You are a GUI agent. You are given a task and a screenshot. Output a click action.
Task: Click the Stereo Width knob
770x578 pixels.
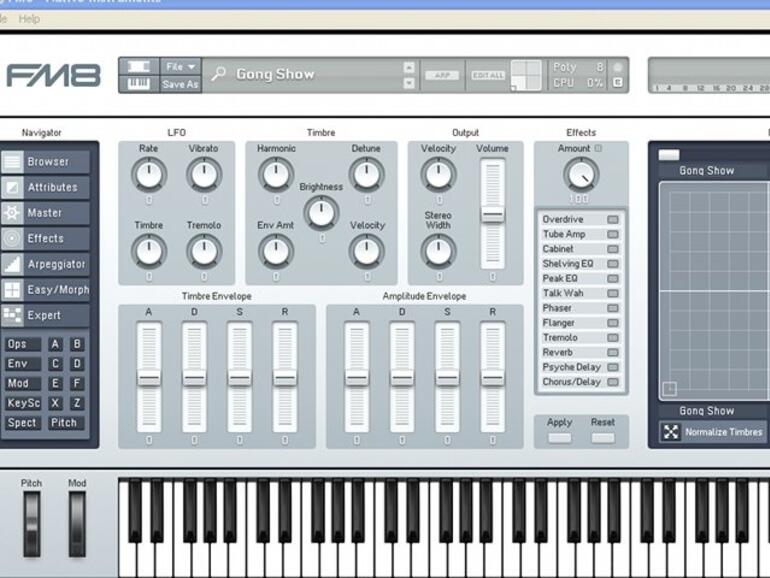[x=439, y=251]
